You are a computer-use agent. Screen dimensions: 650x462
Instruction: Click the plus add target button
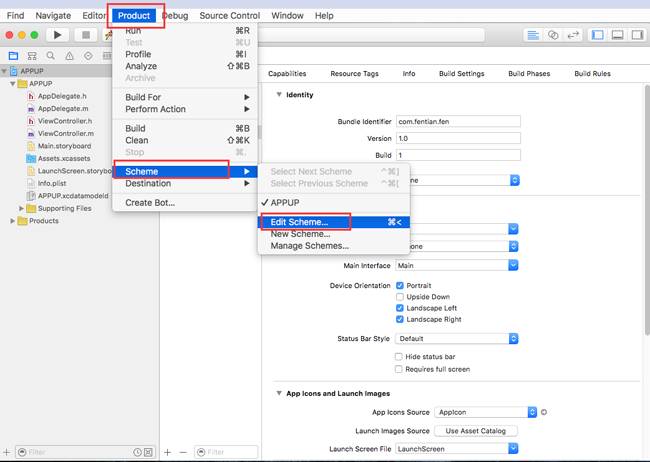pos(167,452)
